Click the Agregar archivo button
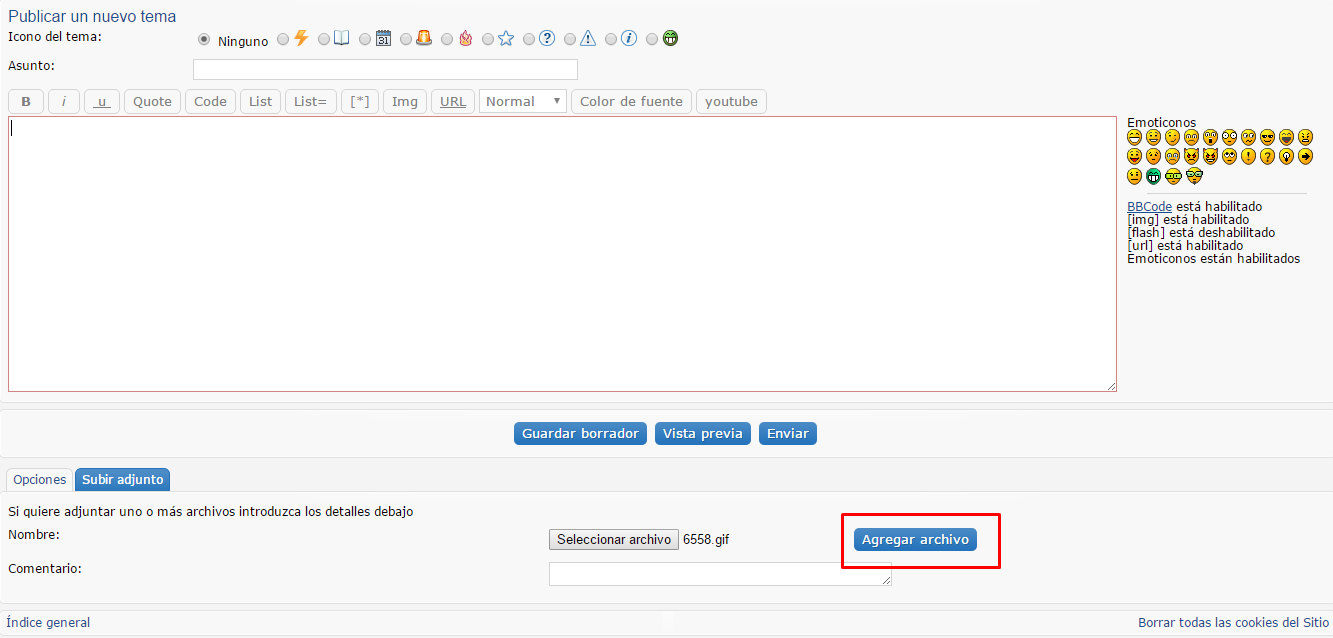The image size is (1333, 638). 915,539
